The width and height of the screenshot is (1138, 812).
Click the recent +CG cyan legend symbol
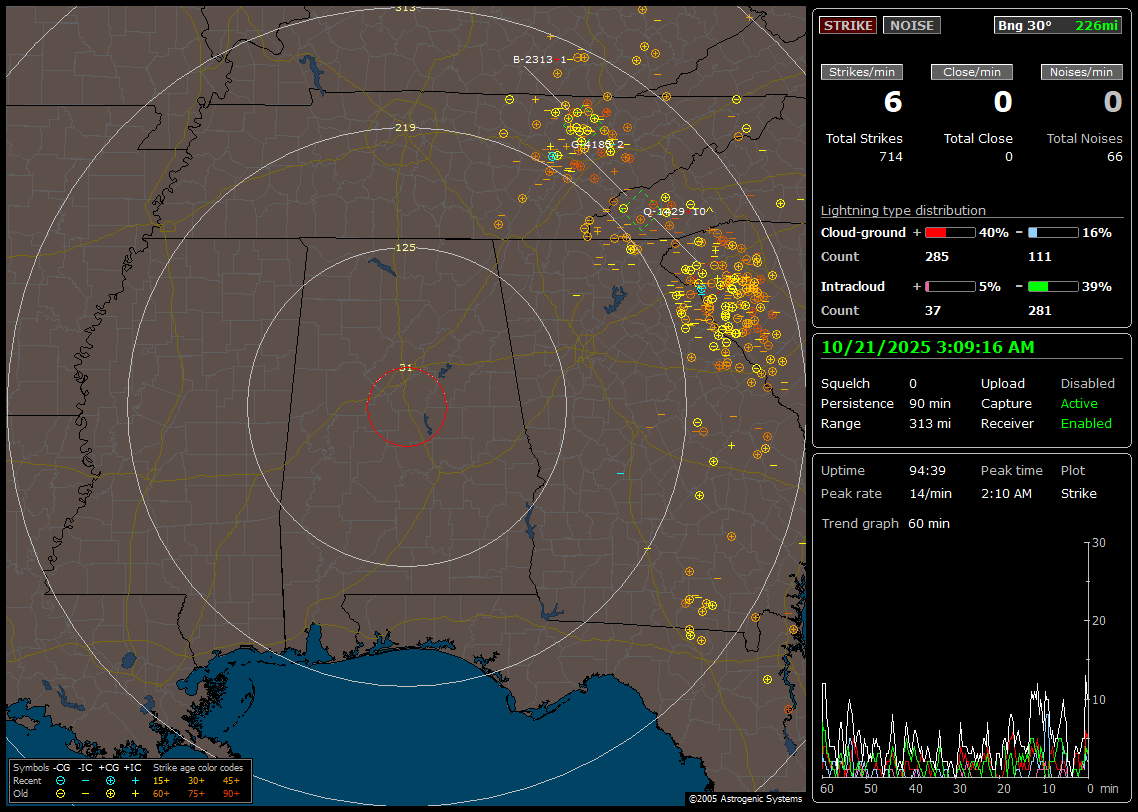(x=110, y=780)
